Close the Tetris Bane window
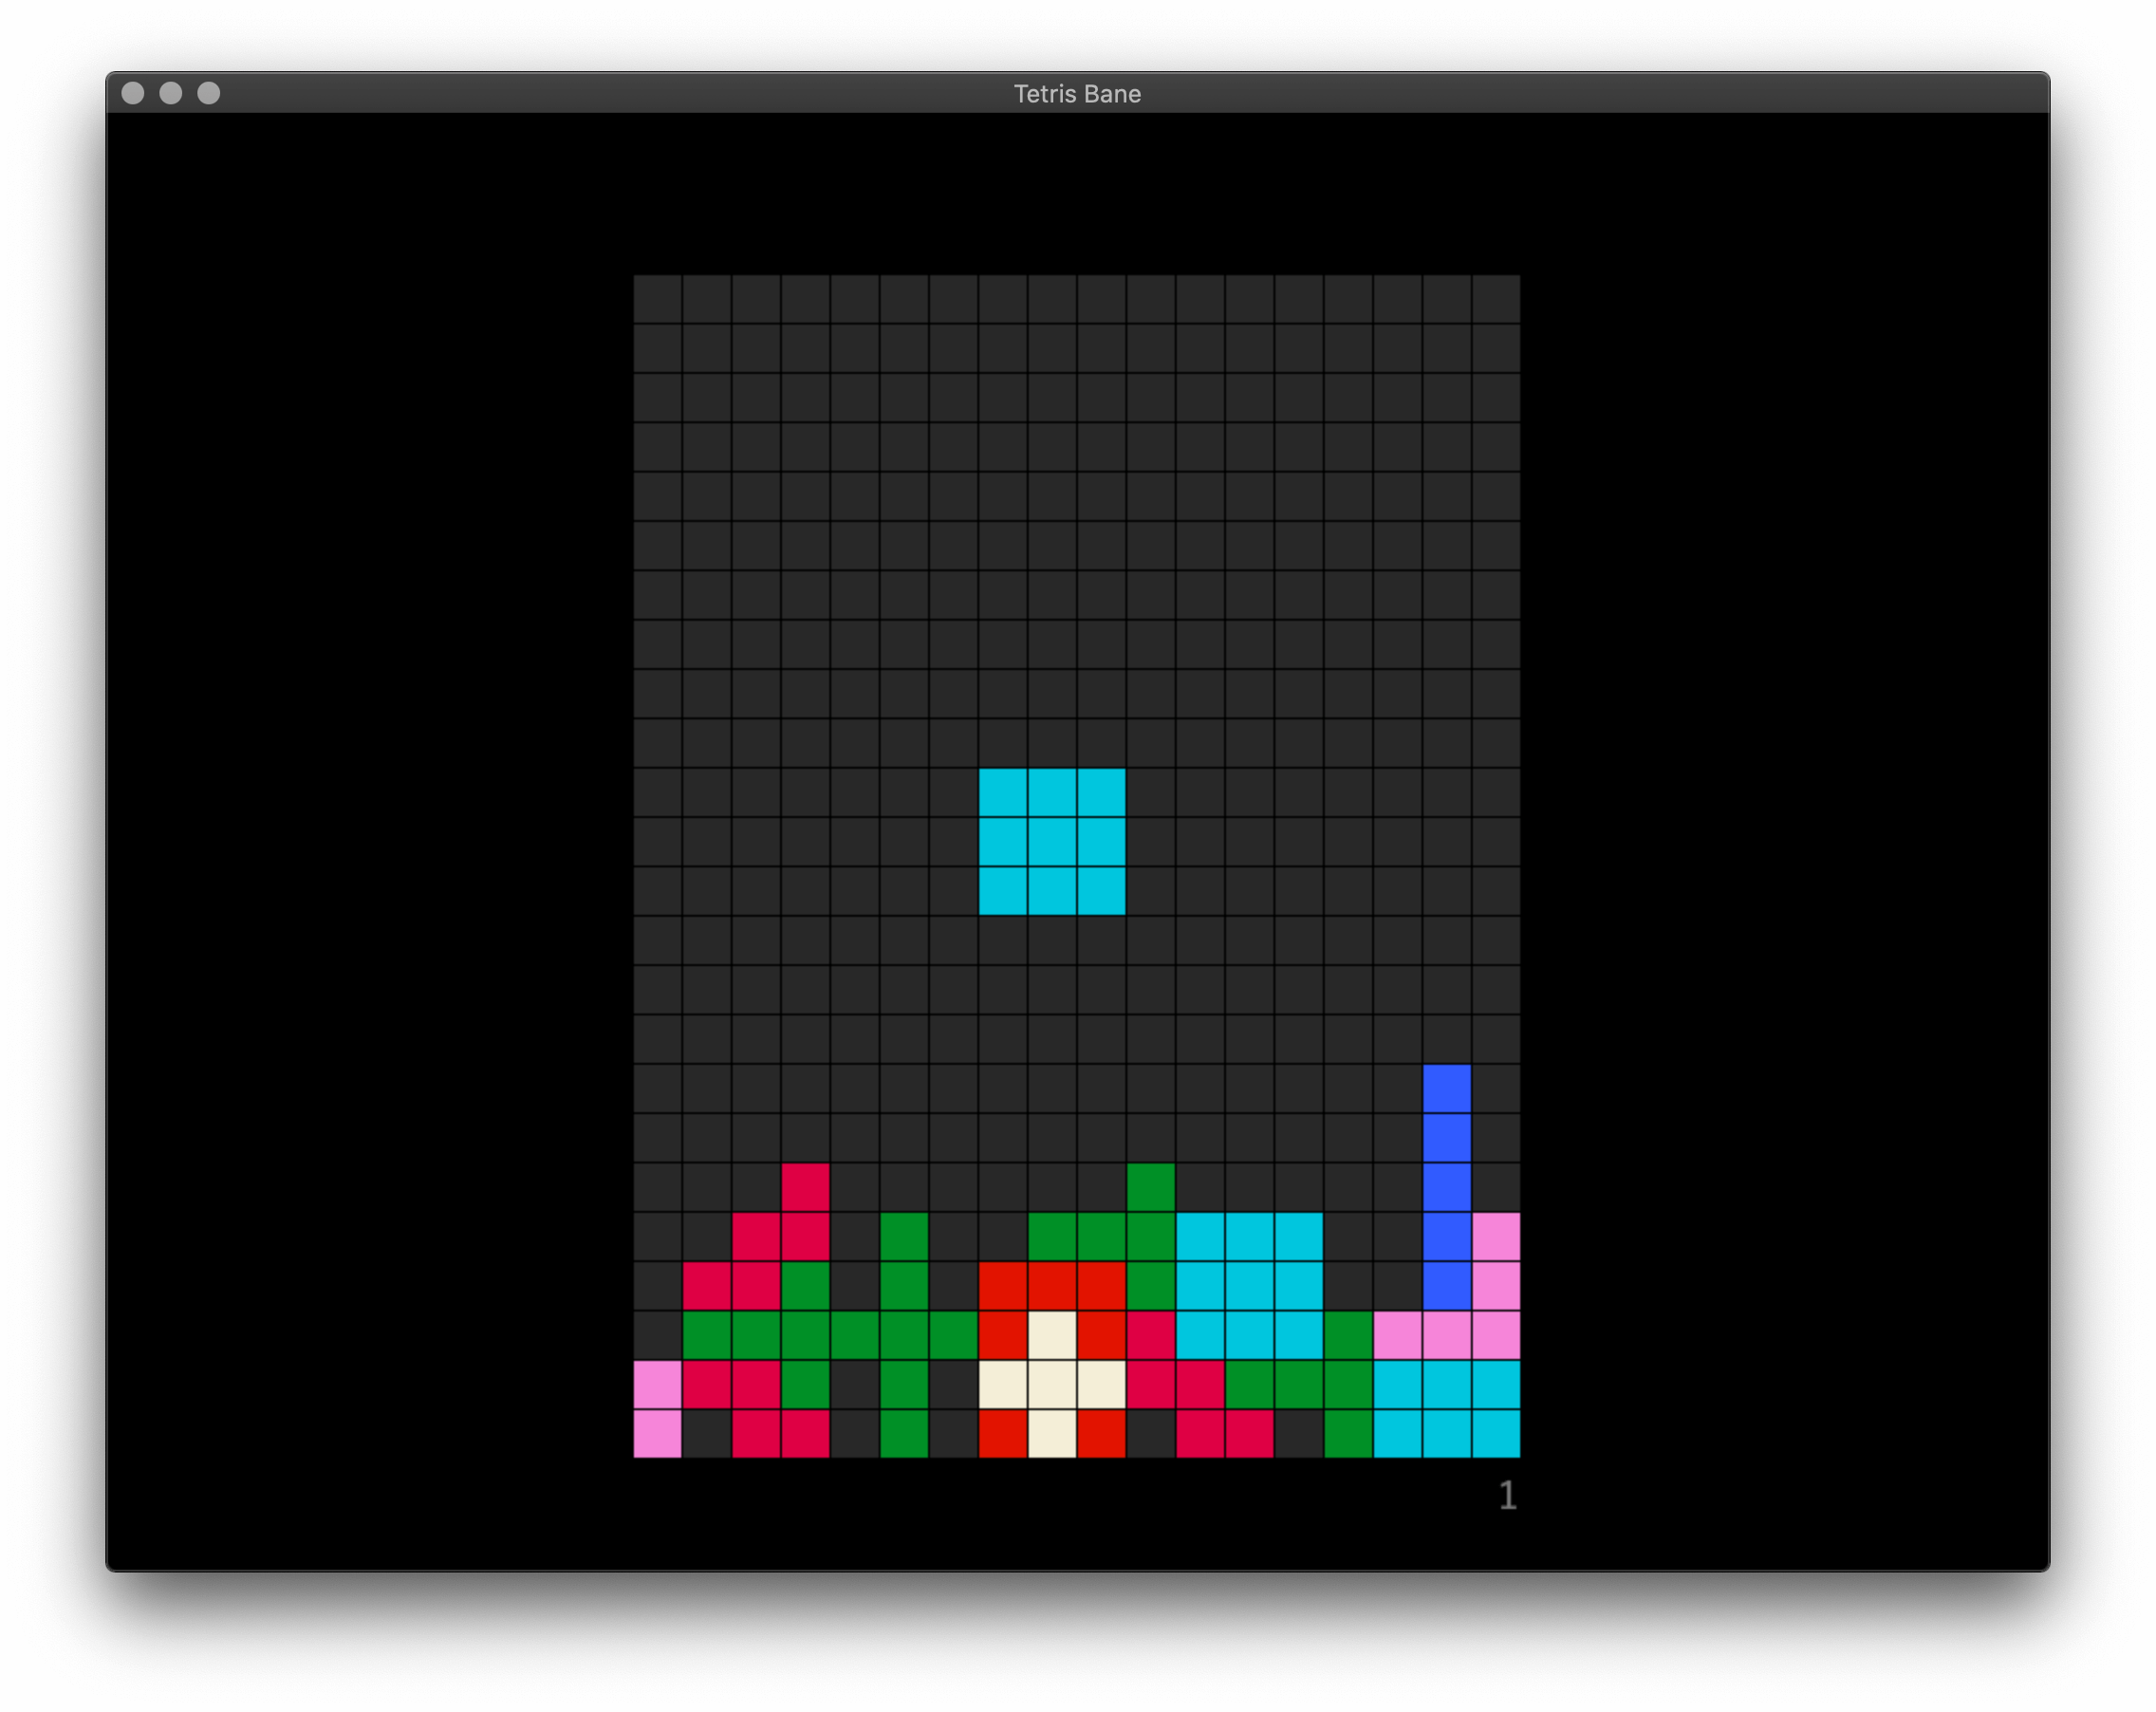 coord(133,93)
